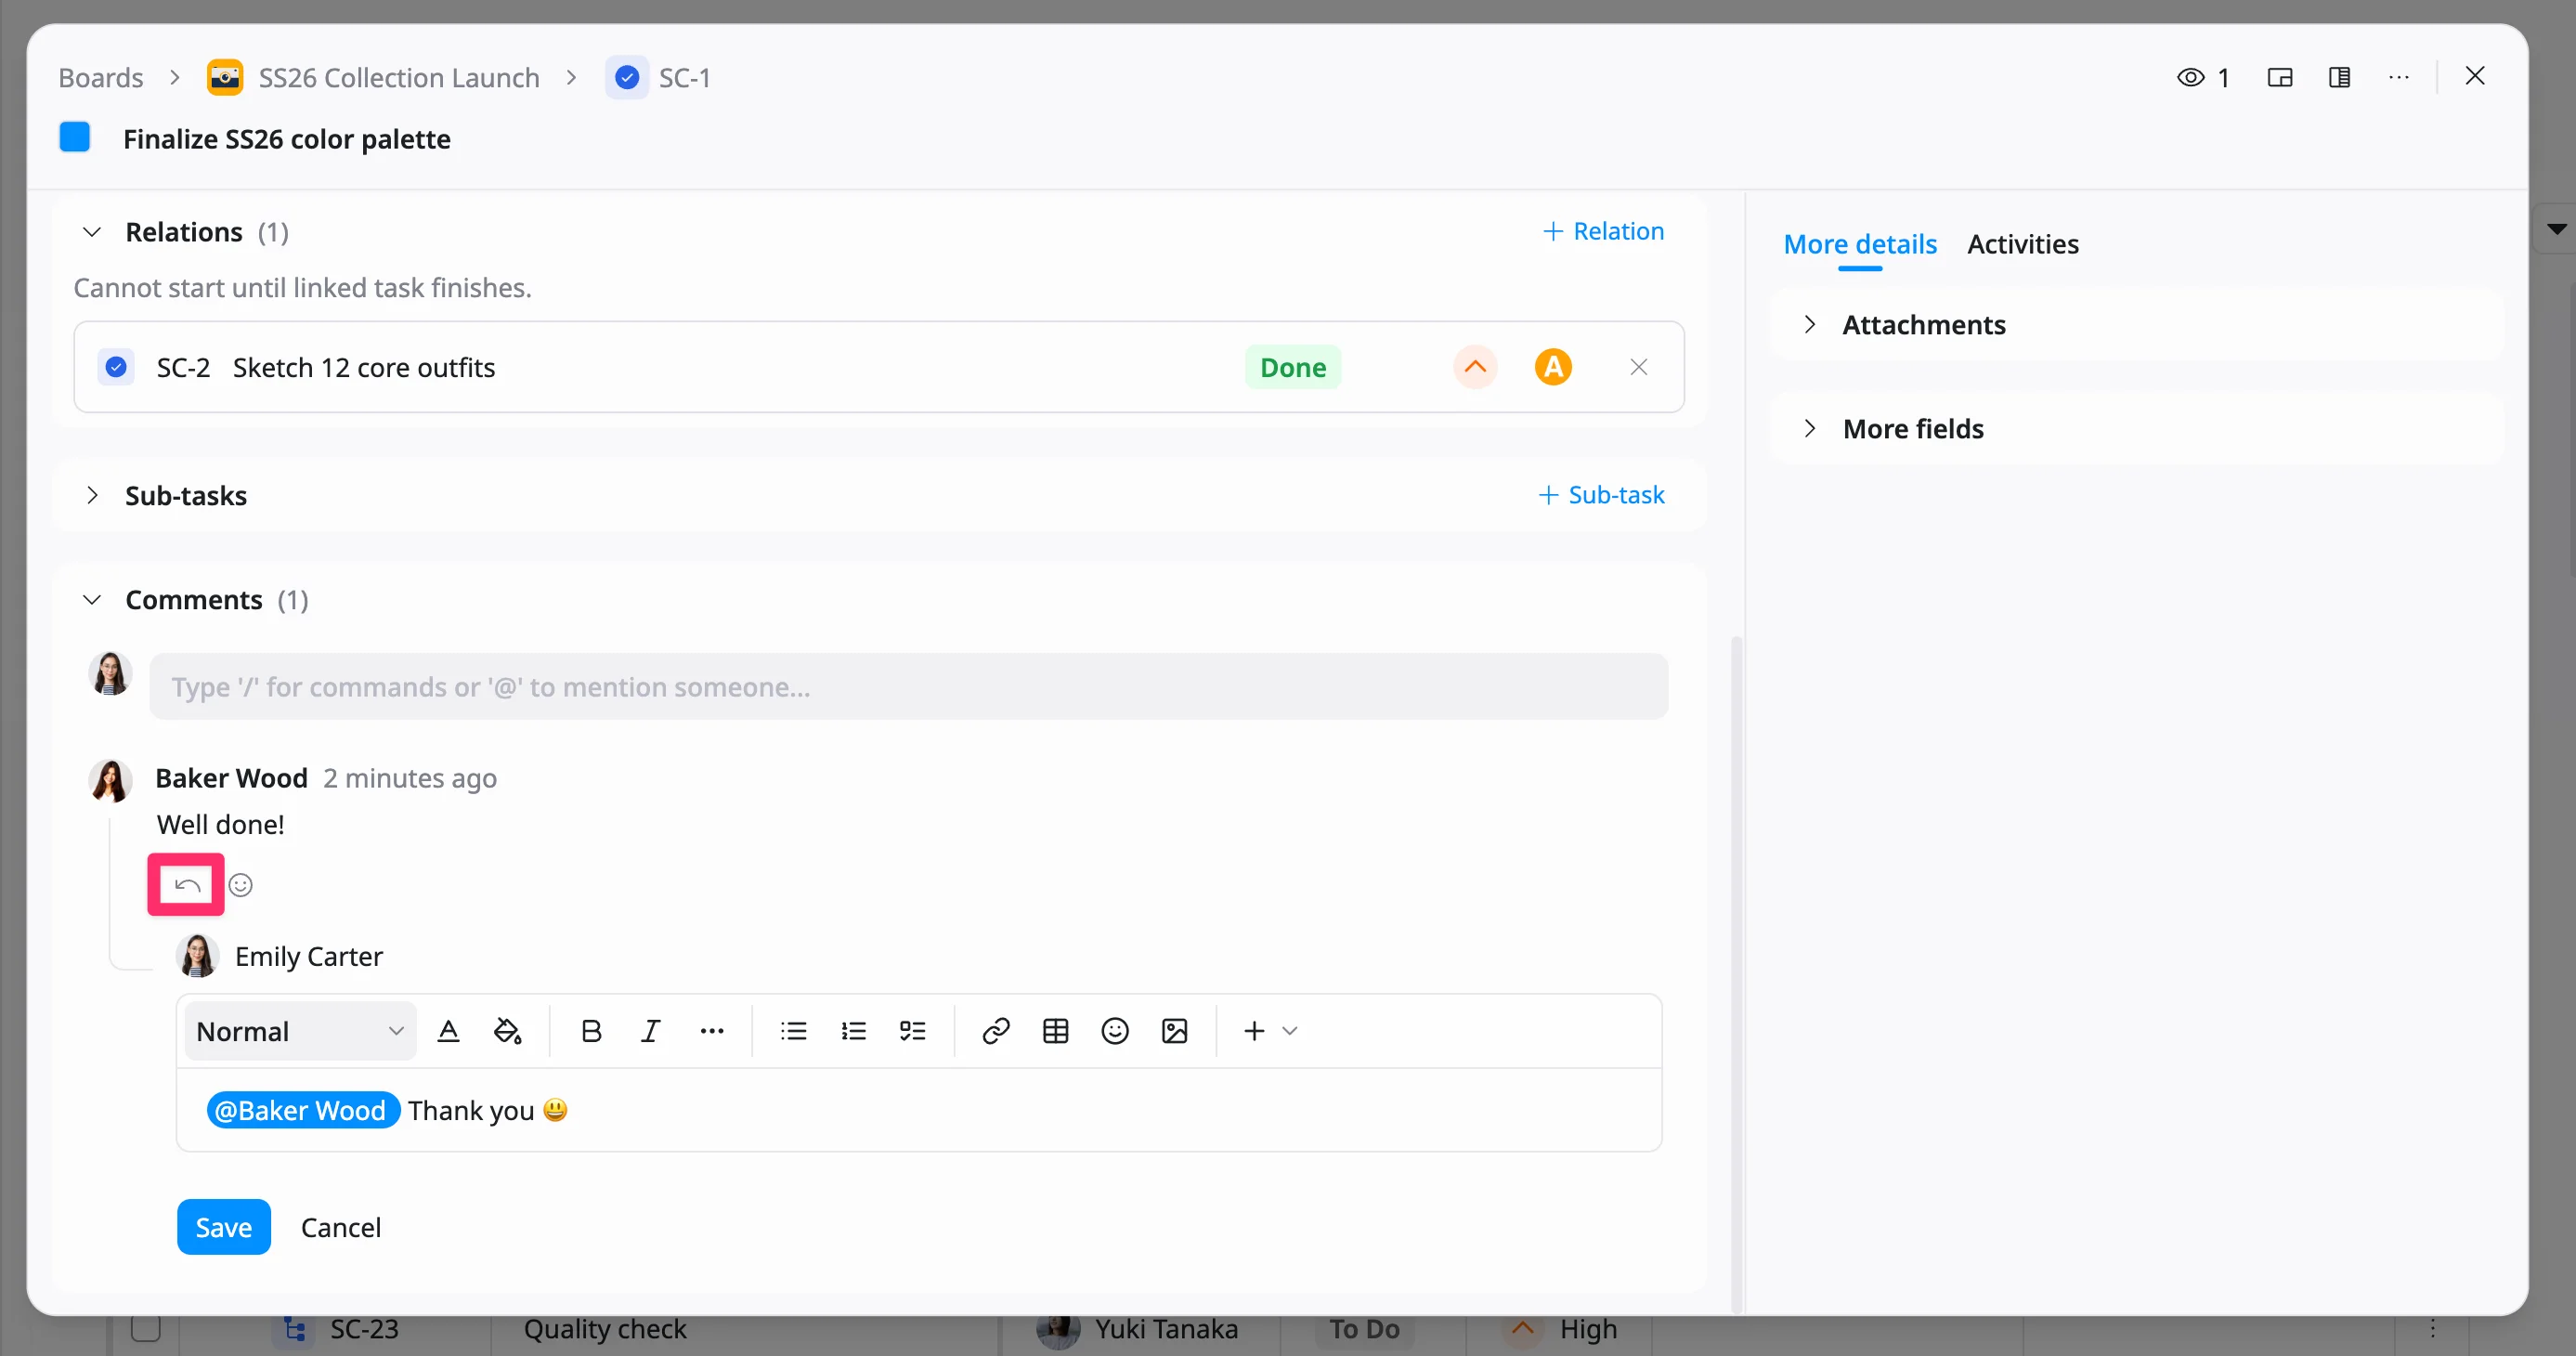Toggle the side panel layout icon
The width and height of the screenshot is (2576, 1356).
point(2339,77)
